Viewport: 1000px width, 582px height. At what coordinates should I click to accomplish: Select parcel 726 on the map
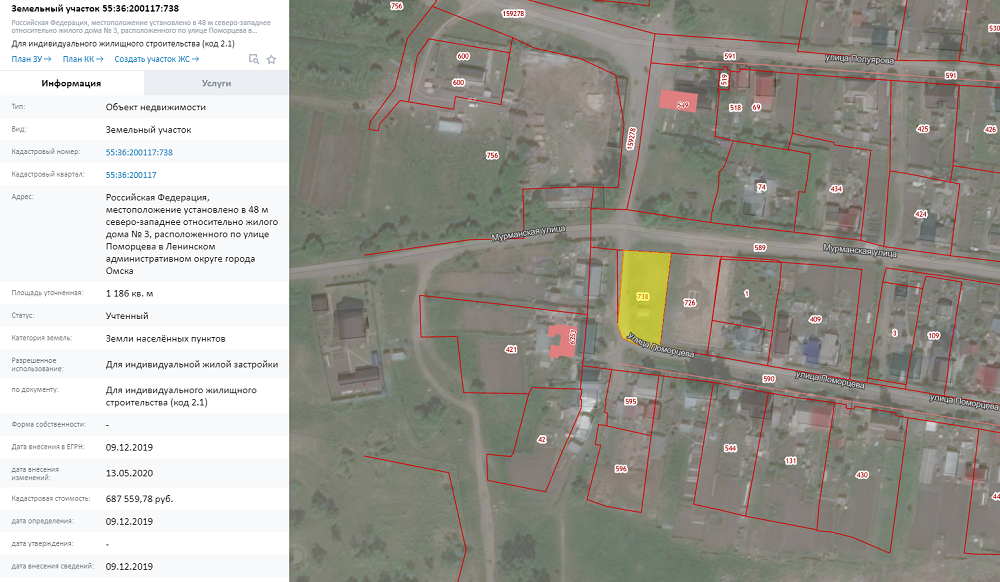(x=689, y=302)
